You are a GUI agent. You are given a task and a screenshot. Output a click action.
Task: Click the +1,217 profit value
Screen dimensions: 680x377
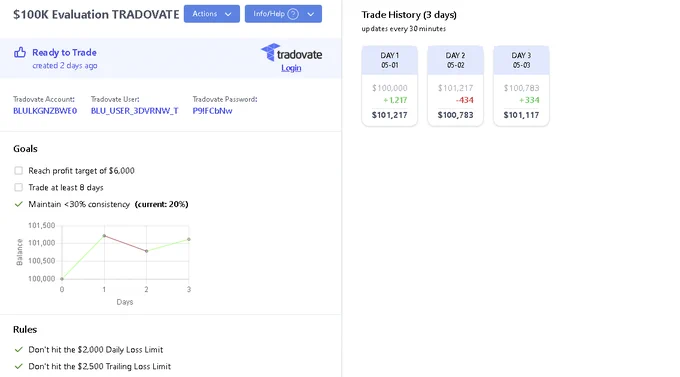[x=395, y=100]
